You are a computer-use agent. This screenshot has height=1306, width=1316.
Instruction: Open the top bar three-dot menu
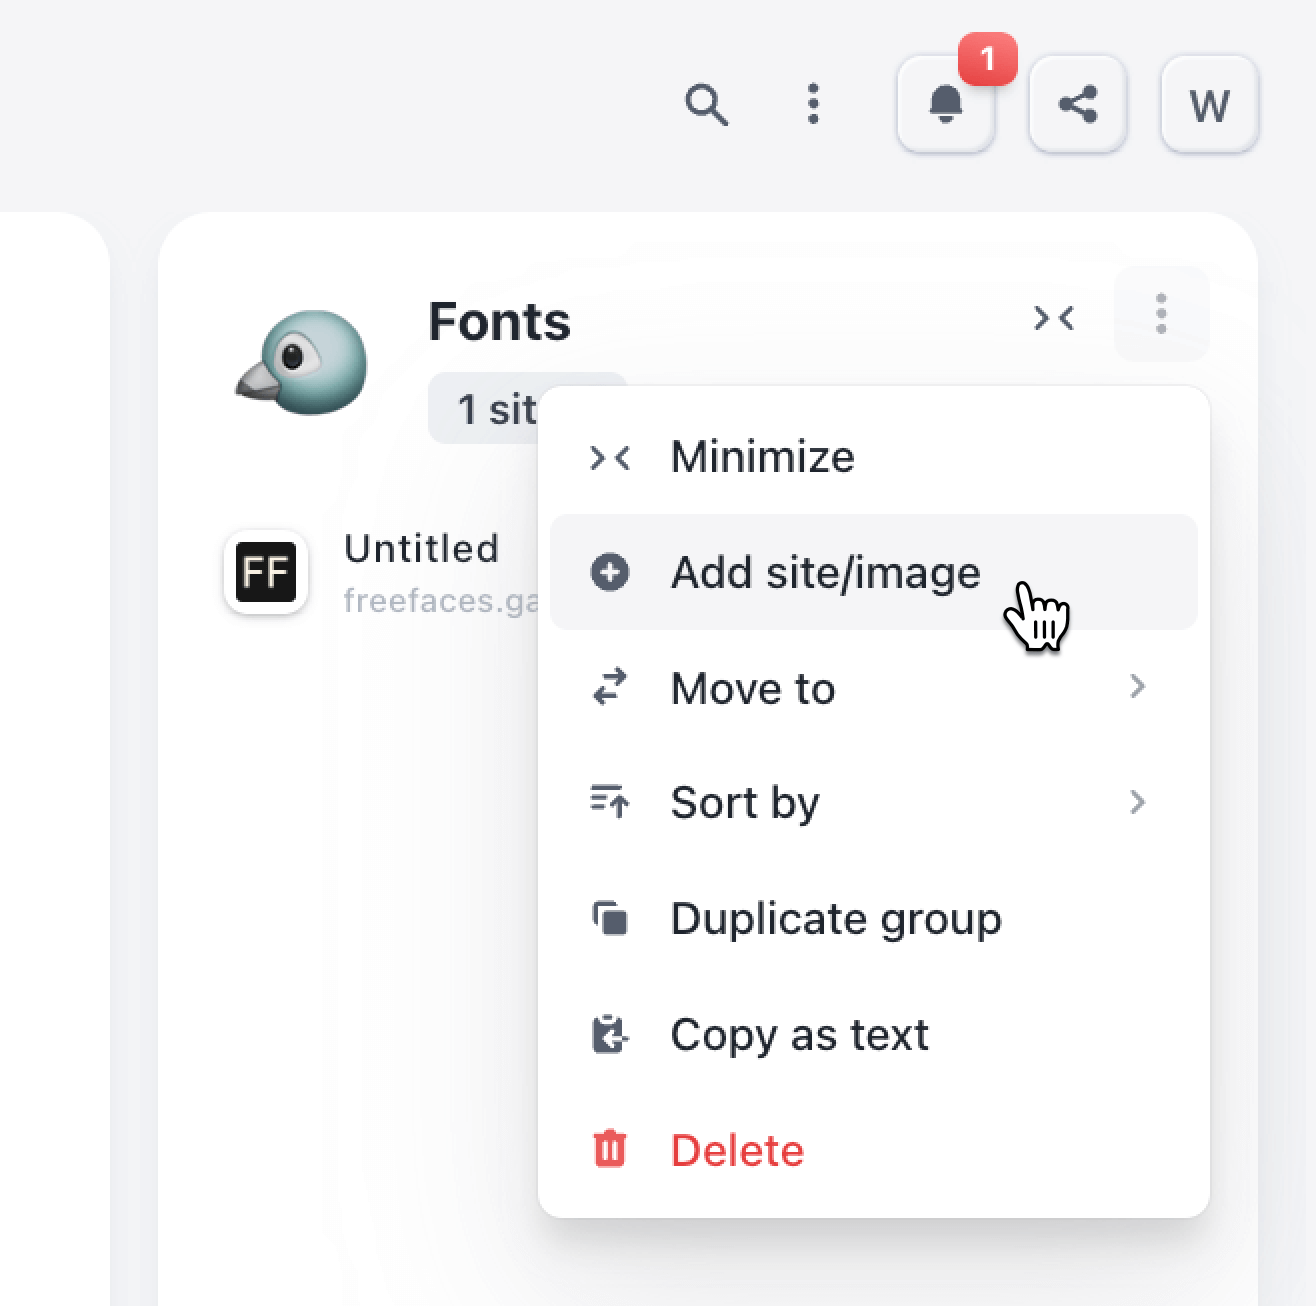813,104
